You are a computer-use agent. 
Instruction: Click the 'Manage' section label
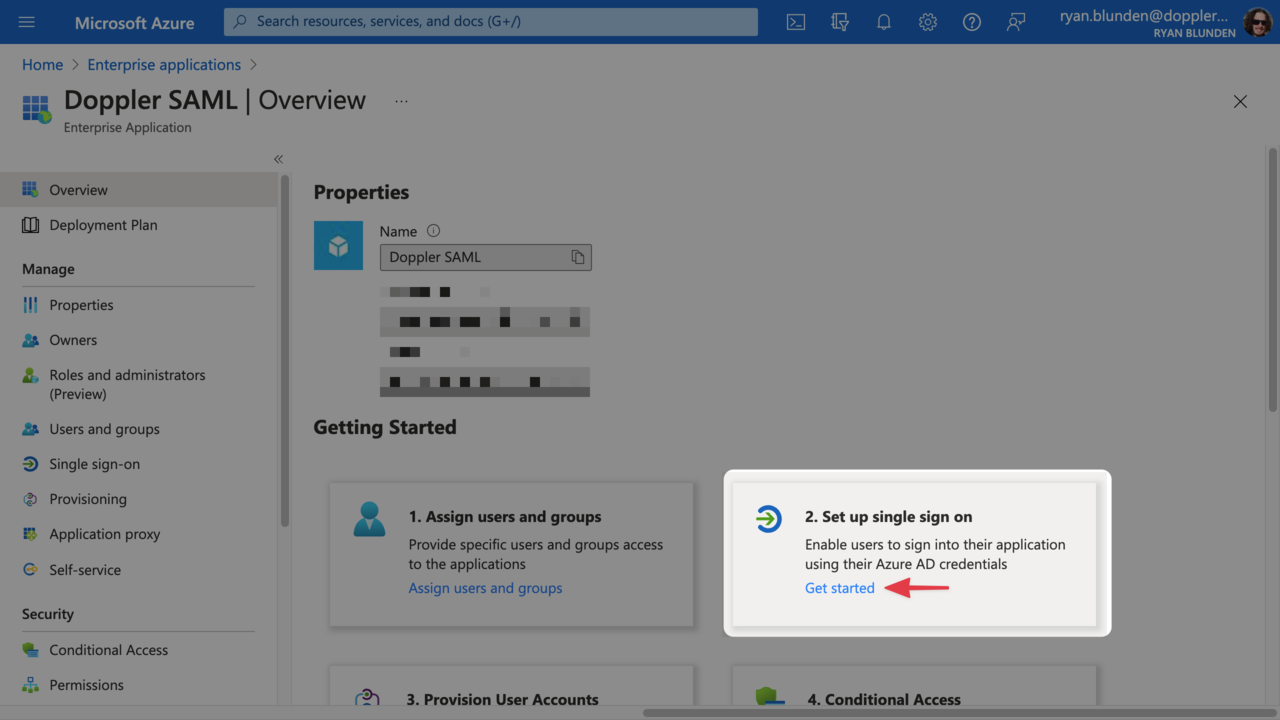tap(48, 269)
